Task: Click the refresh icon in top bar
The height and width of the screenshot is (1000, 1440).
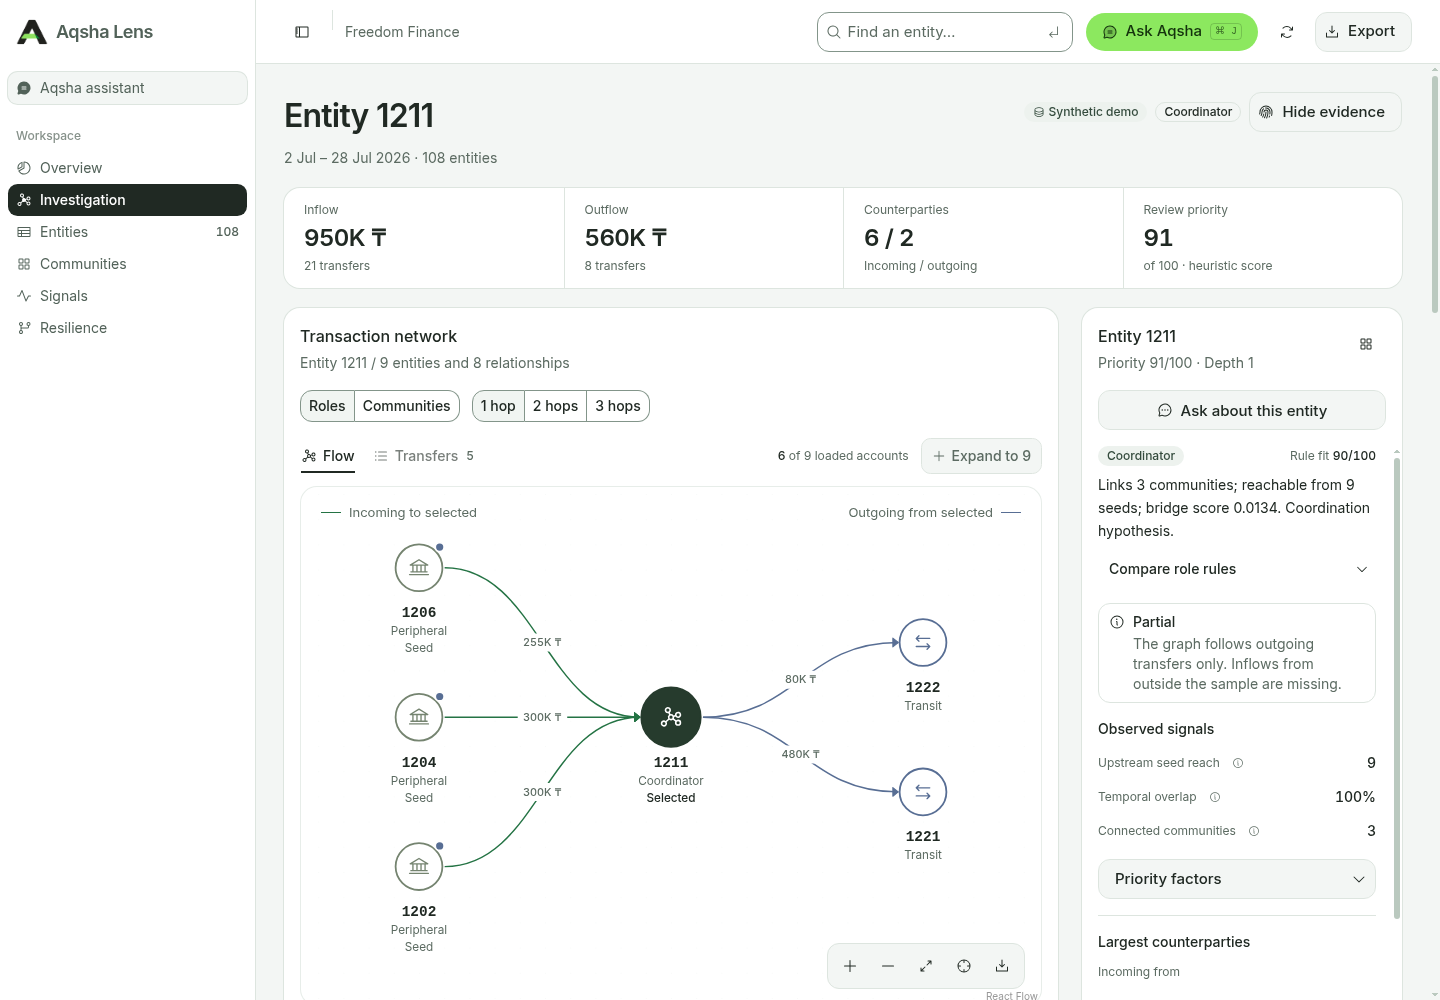Action: tap(1287, 32)
